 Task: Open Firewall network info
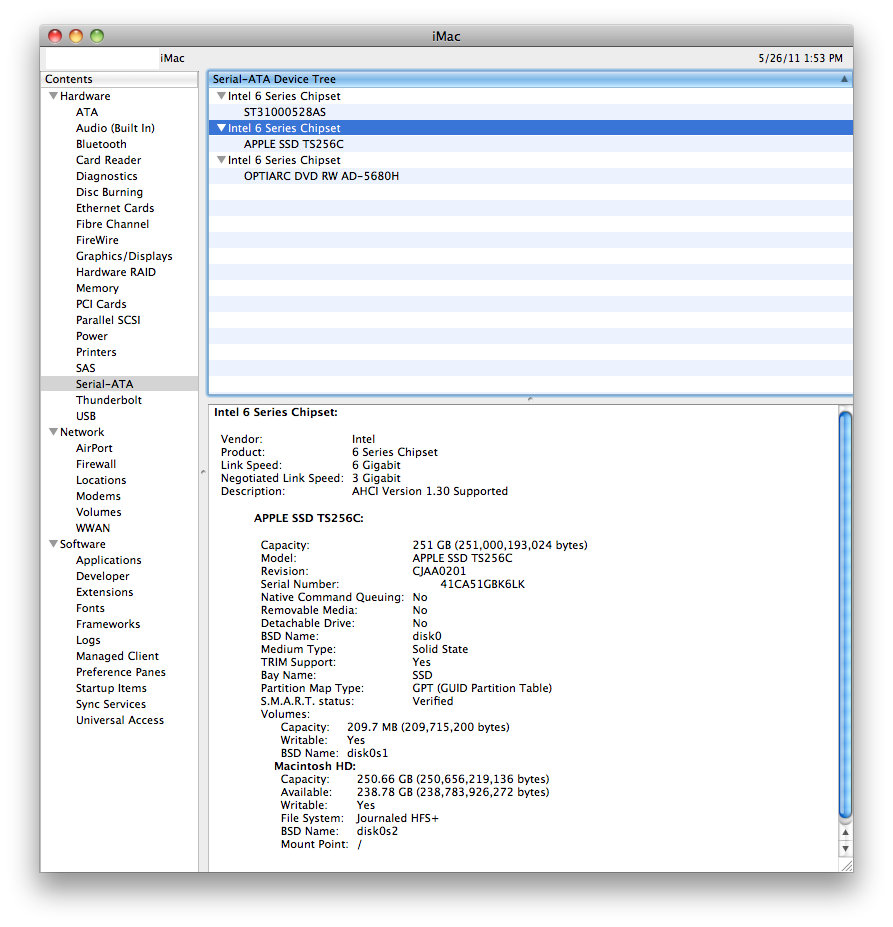[96, 464]
